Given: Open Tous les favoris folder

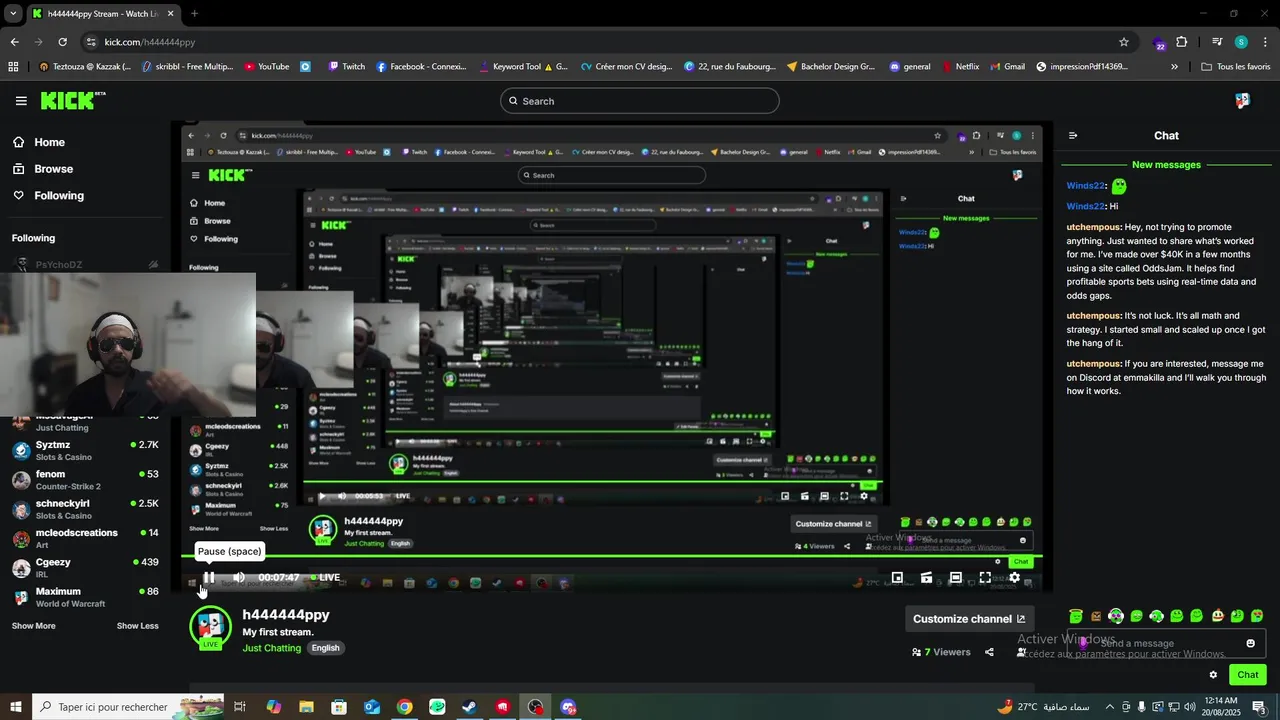Looking at the screenshot, I should pos(1236,67).
